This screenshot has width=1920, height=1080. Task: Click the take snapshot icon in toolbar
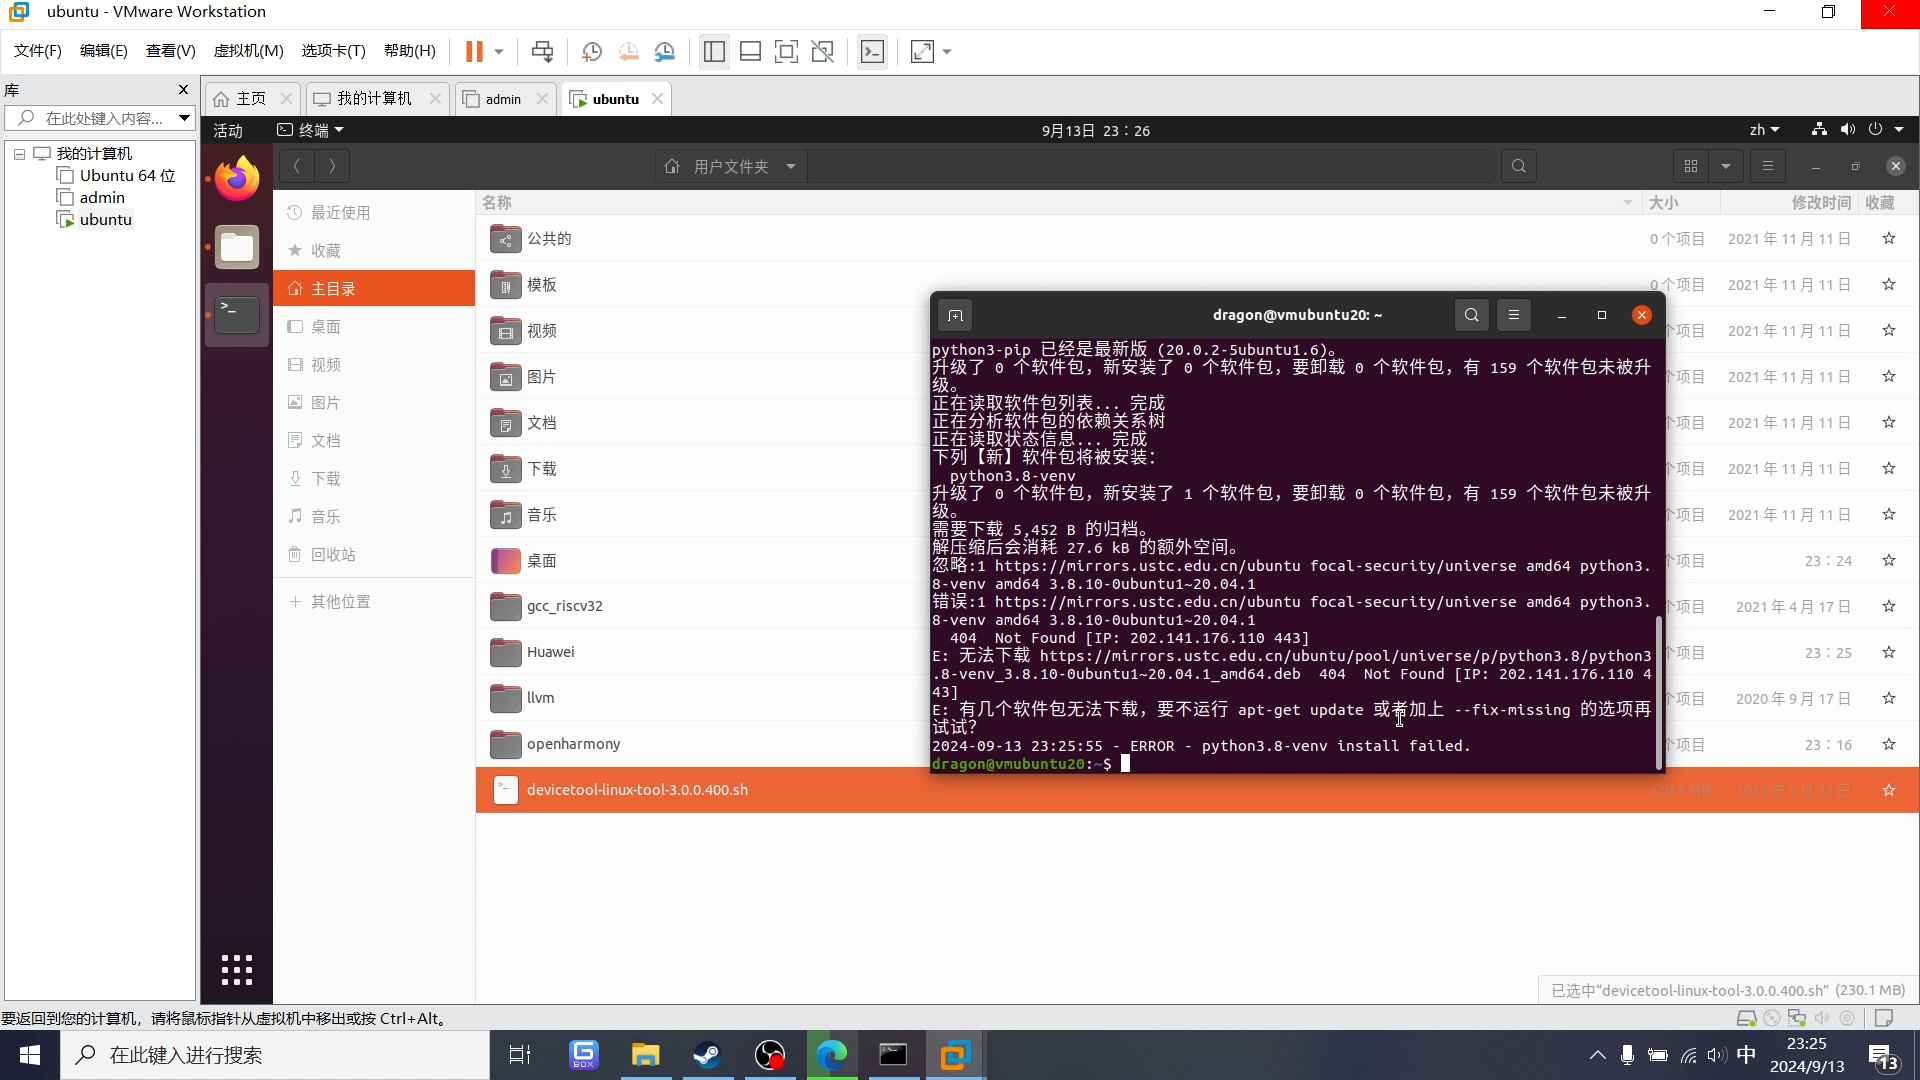[x=592, y=51]
